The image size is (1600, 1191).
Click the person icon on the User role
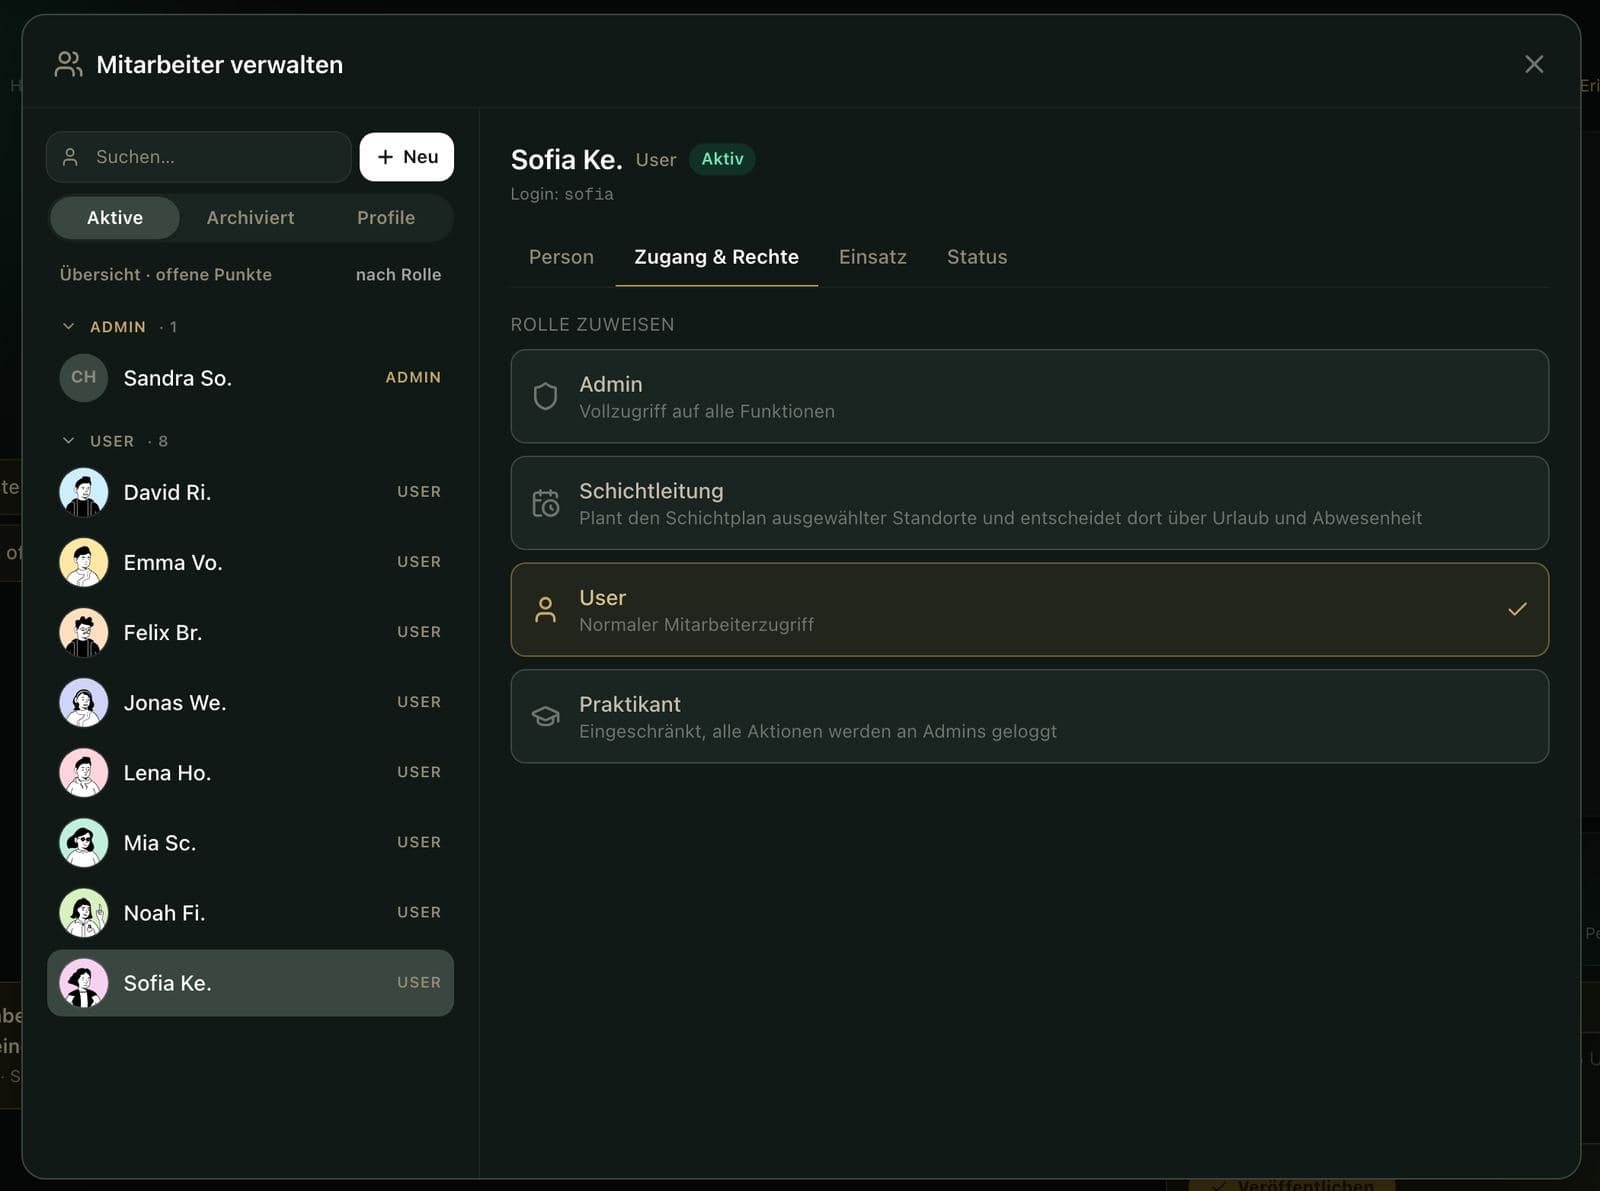[545, 610]
